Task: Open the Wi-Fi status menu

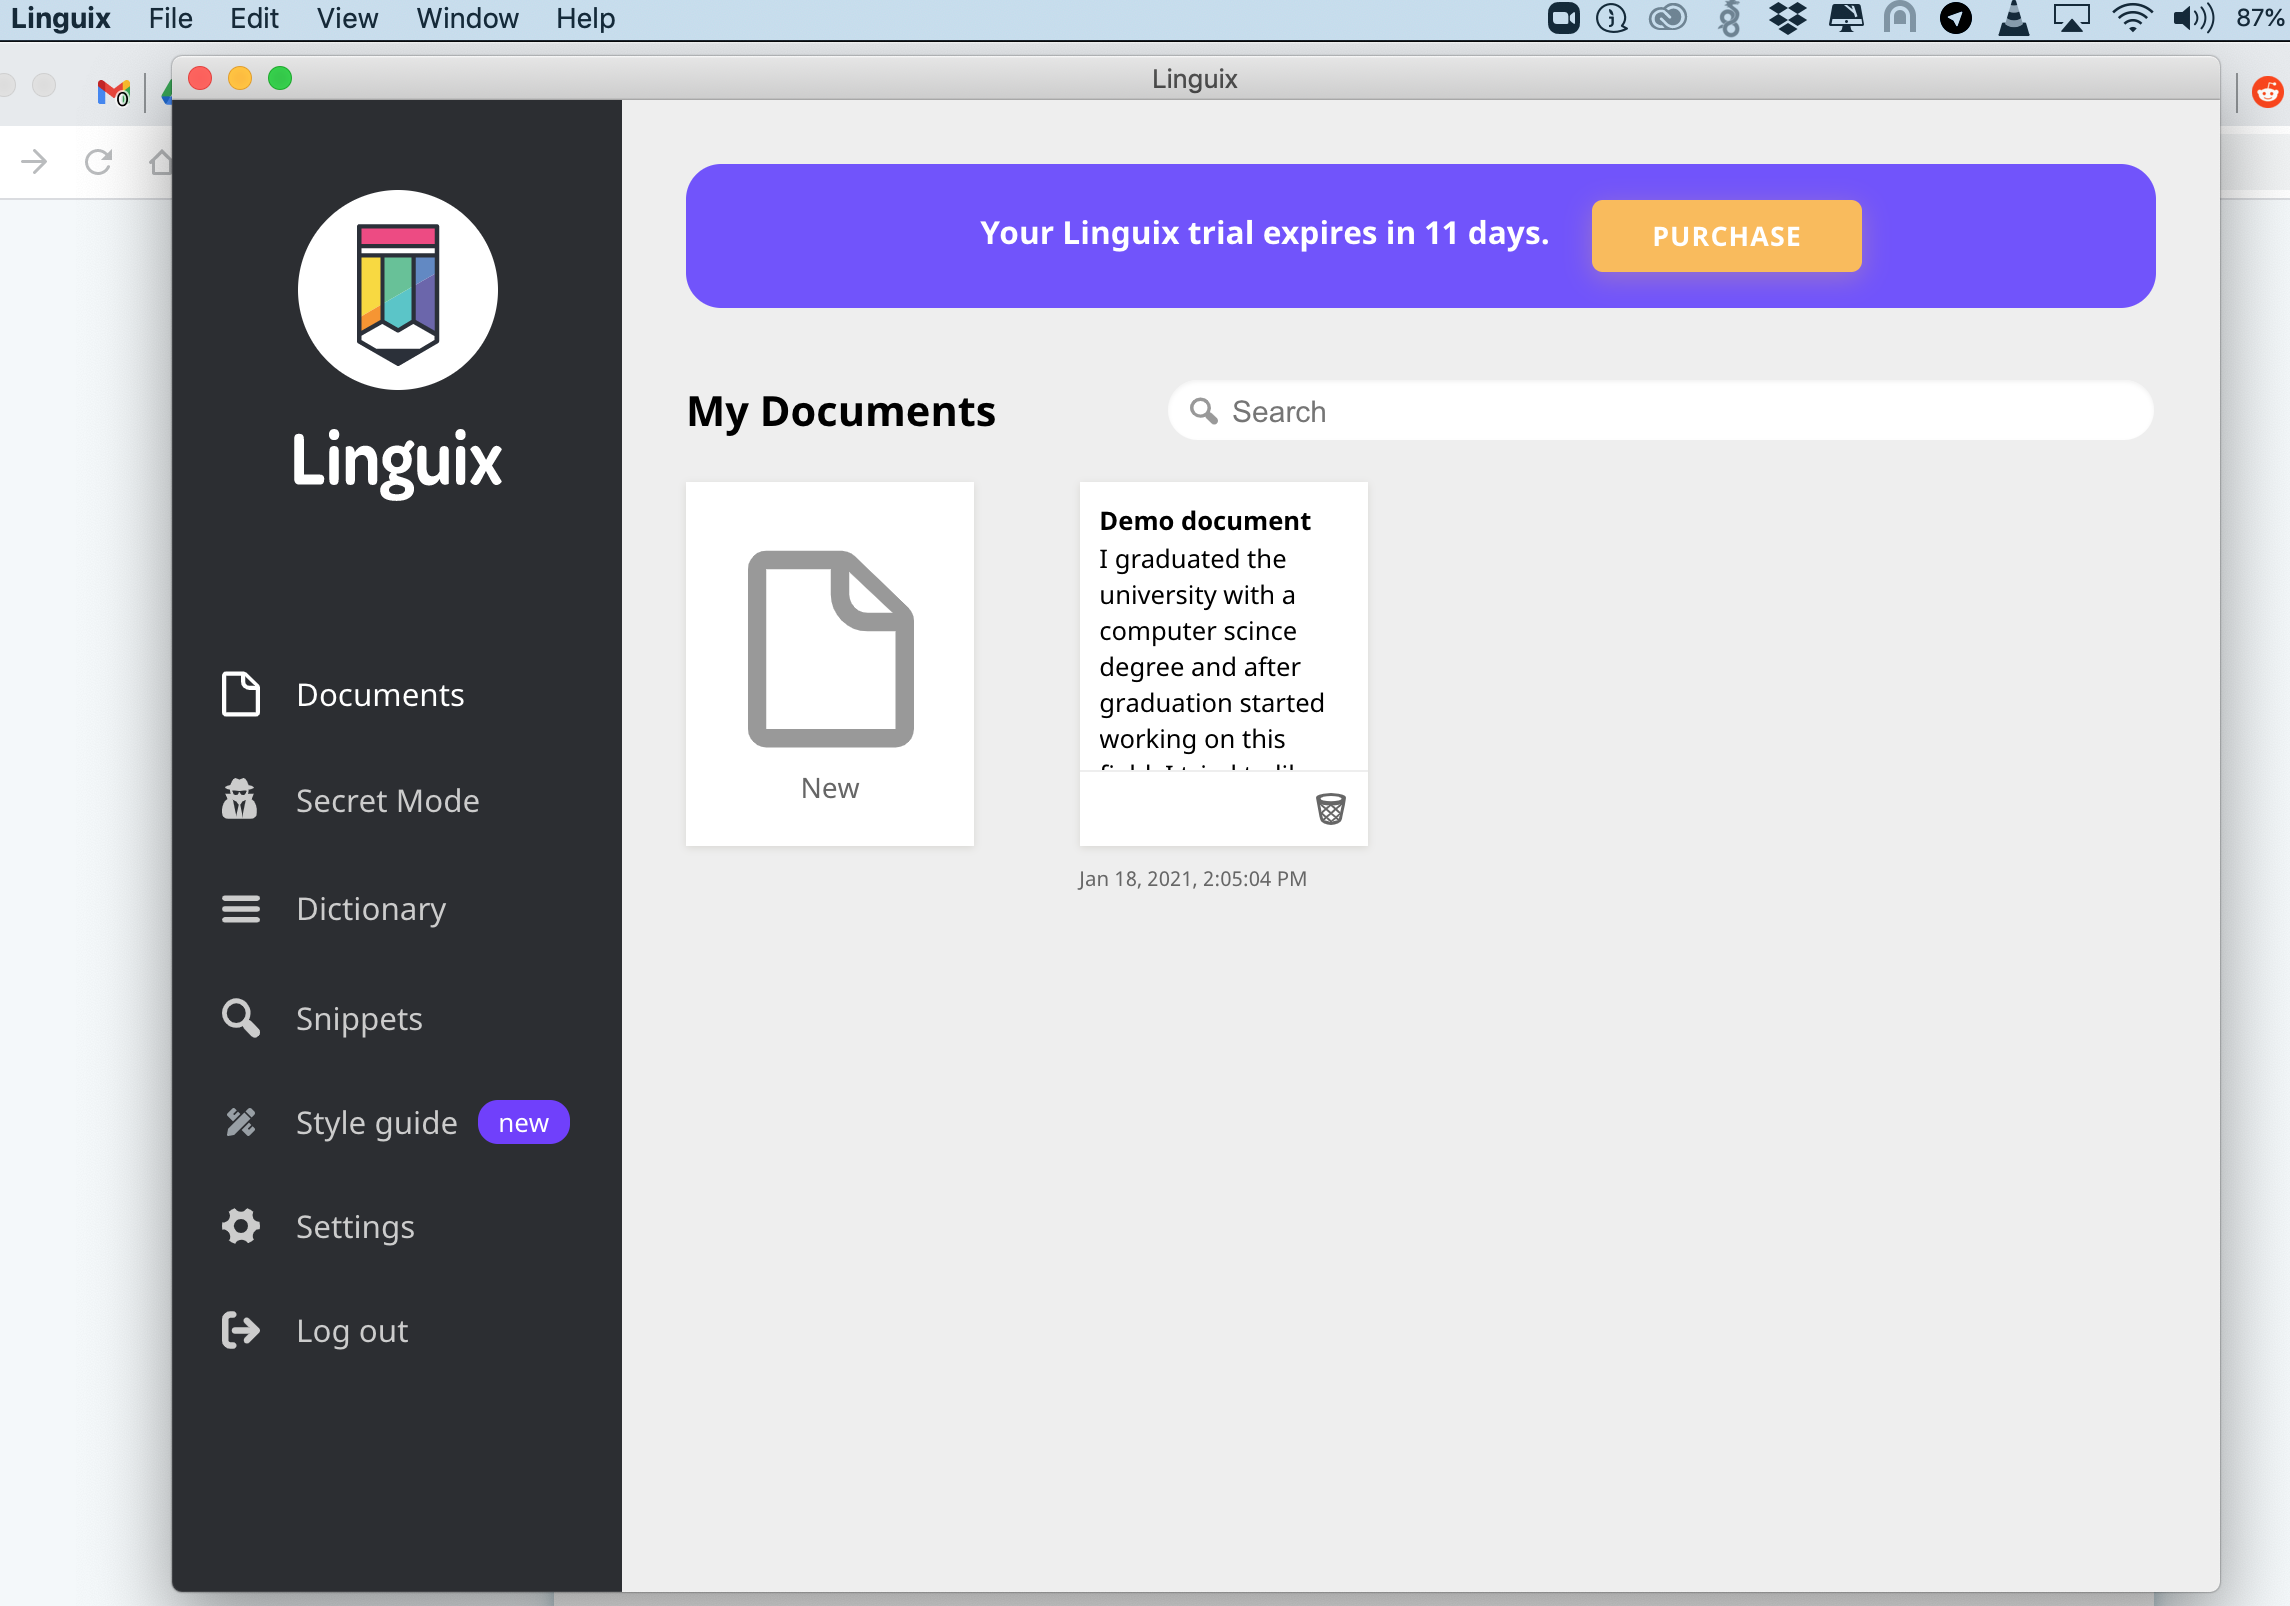Action: [2131, 18]
